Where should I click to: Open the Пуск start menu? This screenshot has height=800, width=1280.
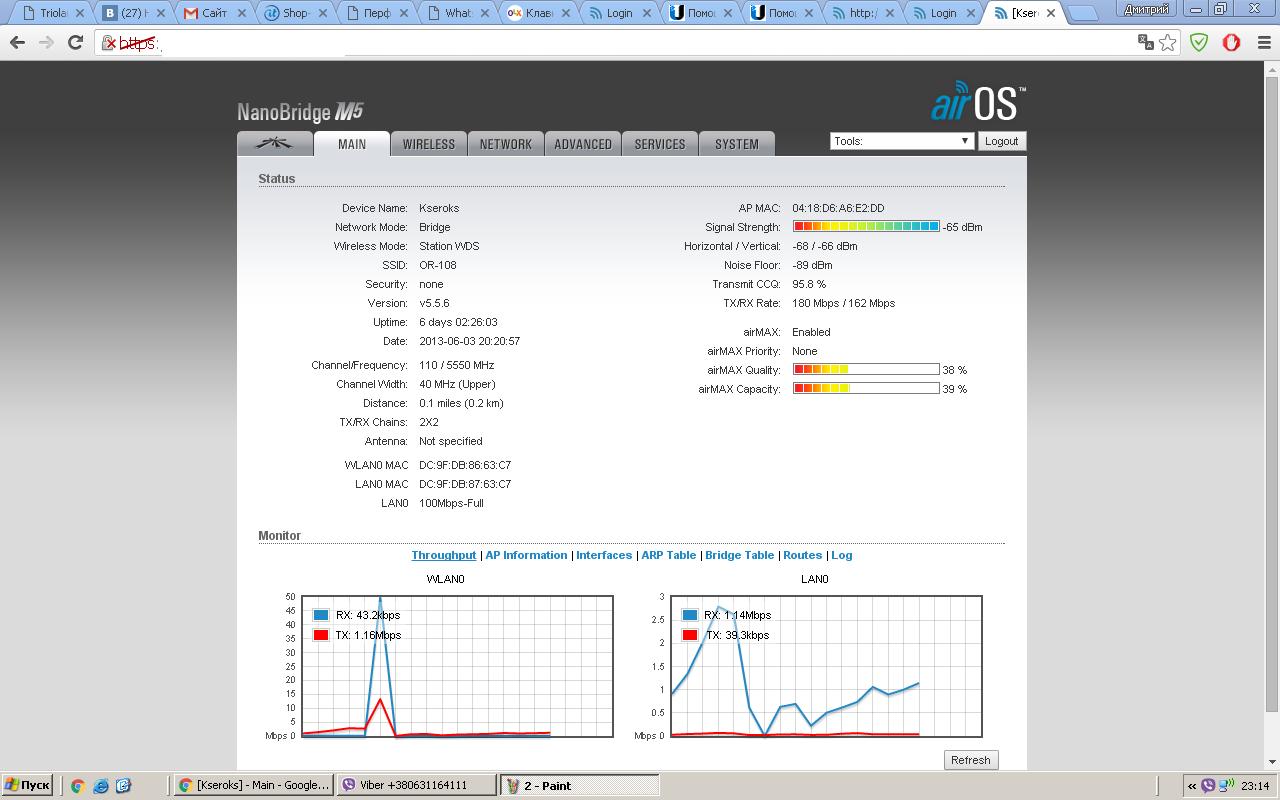27,786
